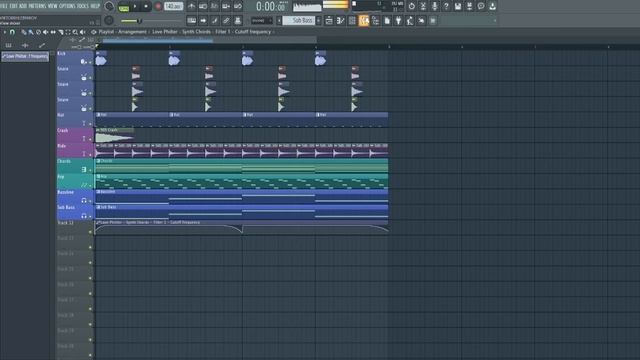The image size is (640, 360).
Task: Click the save floppy disk icon
Action: click(x=458, y=6)
